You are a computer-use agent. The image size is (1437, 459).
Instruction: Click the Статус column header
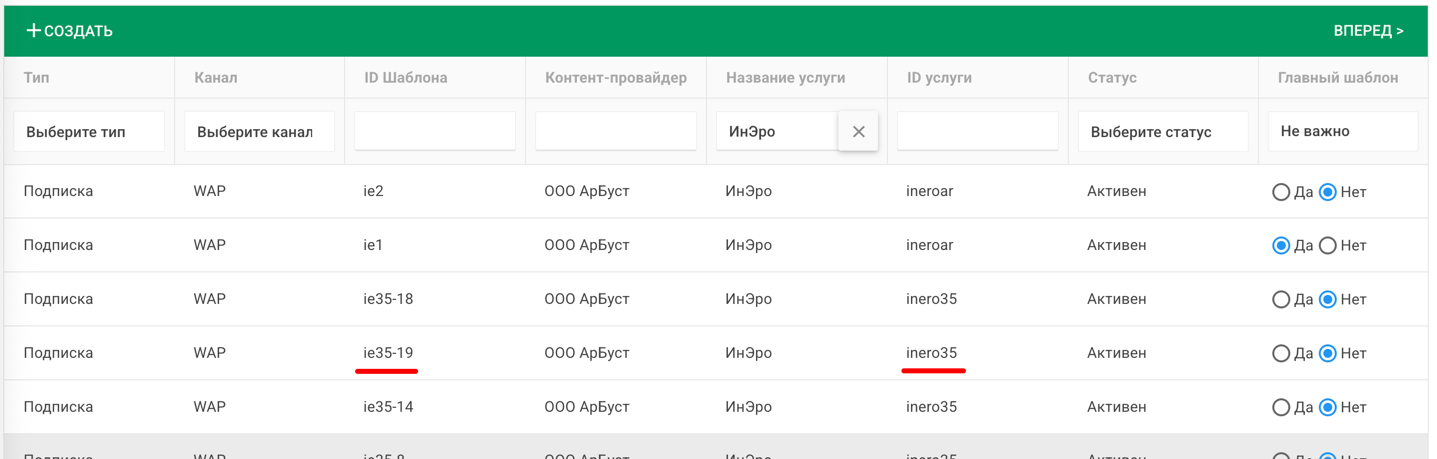pos(1112,78)
